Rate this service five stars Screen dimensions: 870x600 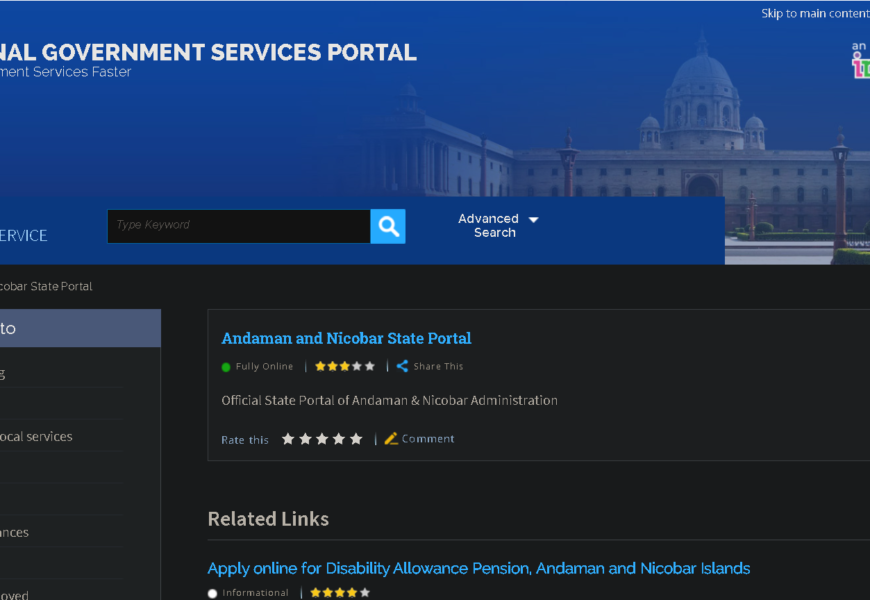(x=356, y=439)
